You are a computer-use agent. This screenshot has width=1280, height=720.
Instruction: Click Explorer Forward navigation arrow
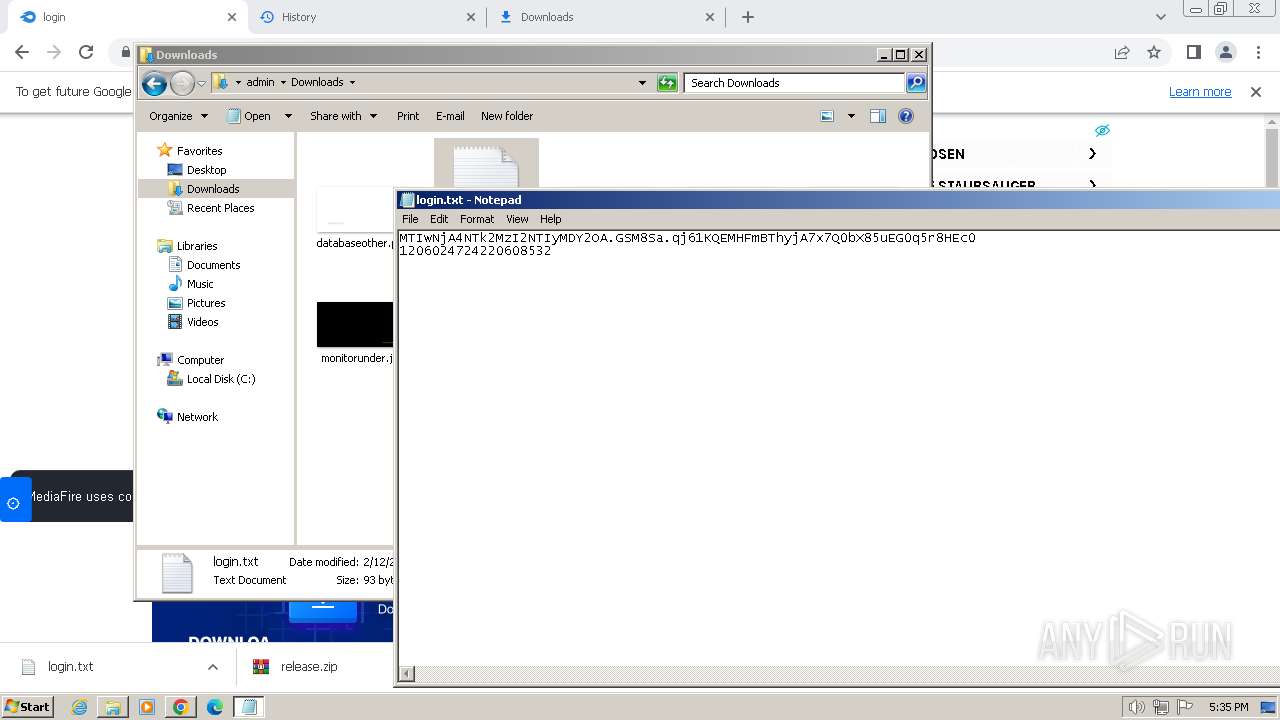tap(182, 84)
